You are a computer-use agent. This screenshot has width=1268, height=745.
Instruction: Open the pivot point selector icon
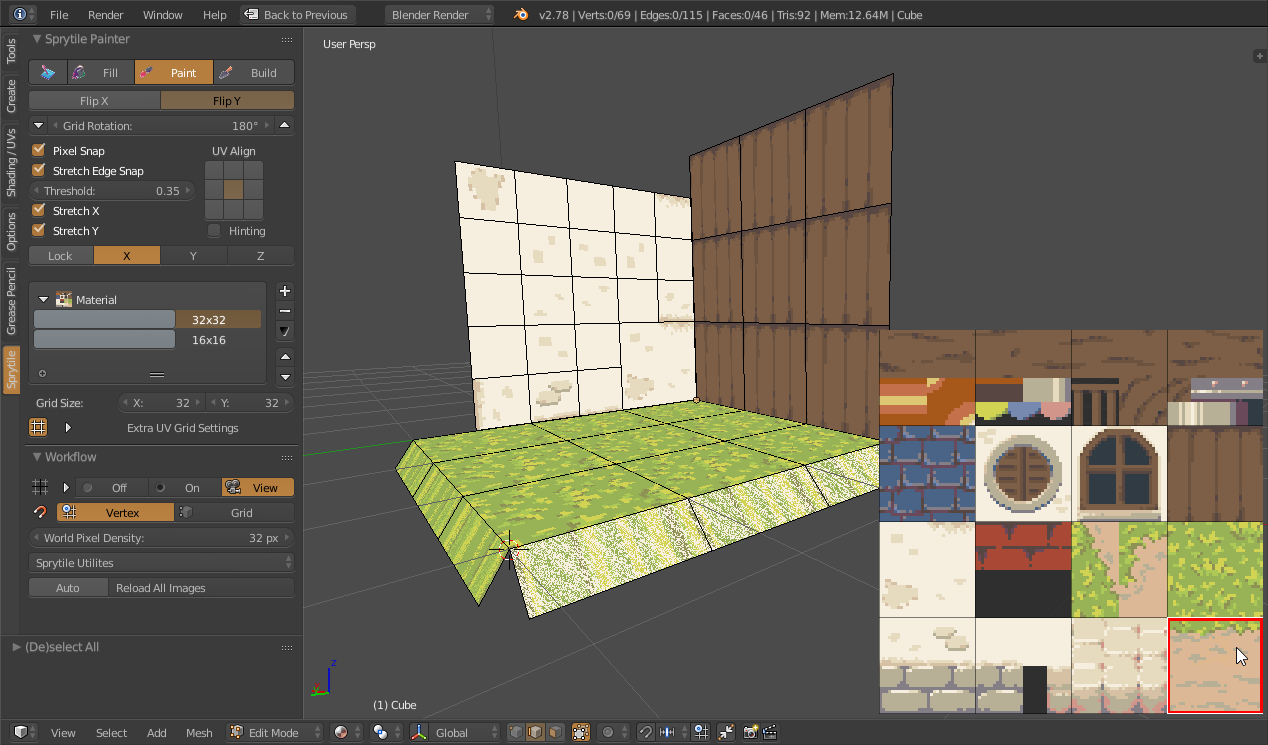point(385,732)
